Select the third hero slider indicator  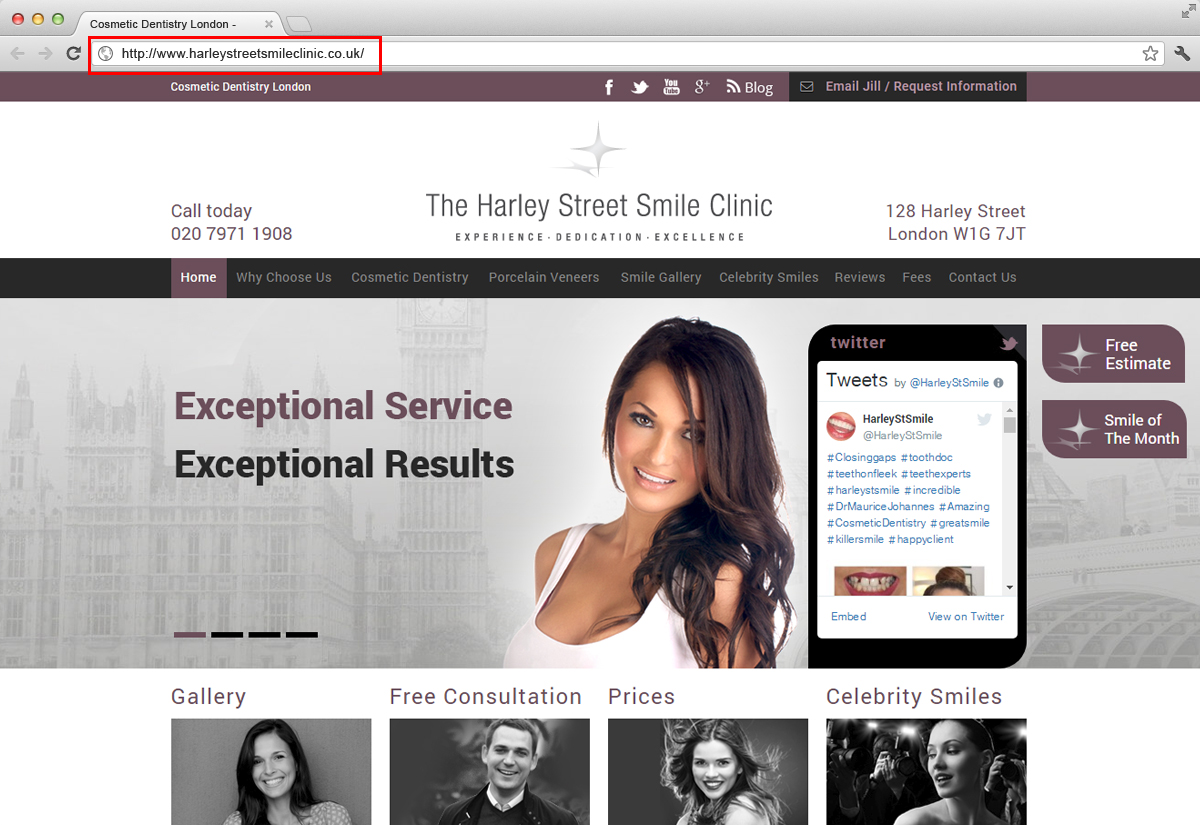pyautogui.click(x=264, y=635)
